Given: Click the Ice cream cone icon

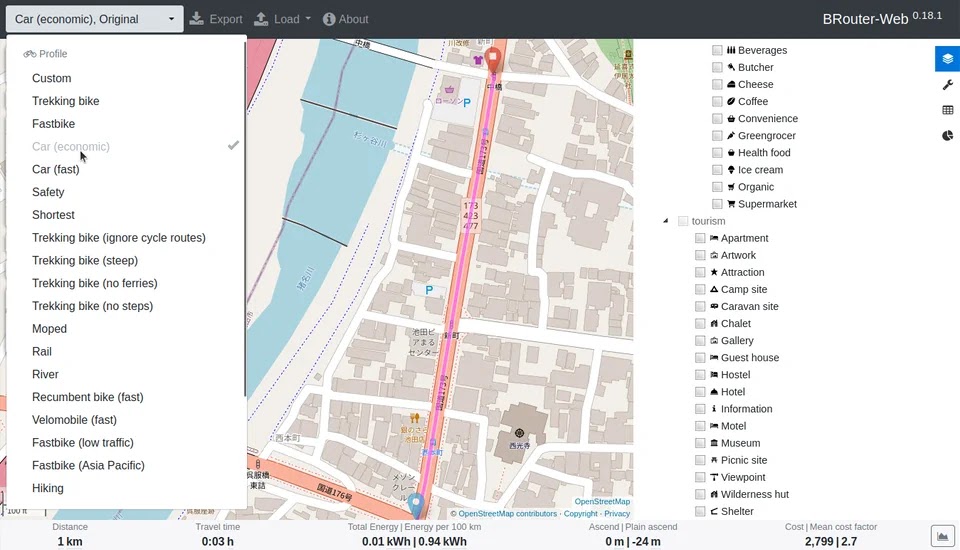Looking at the screenshot, I should [x=731, y=170].
